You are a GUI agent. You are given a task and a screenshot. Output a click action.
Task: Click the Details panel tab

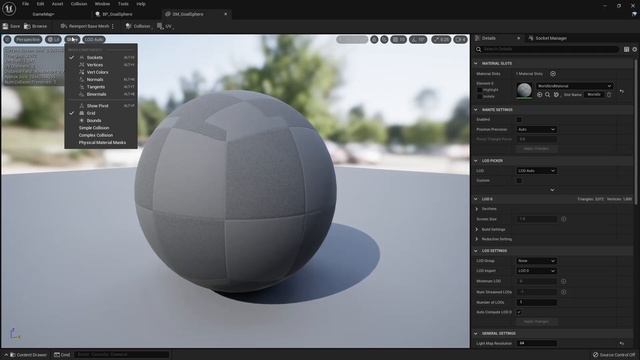pos(489,38)
